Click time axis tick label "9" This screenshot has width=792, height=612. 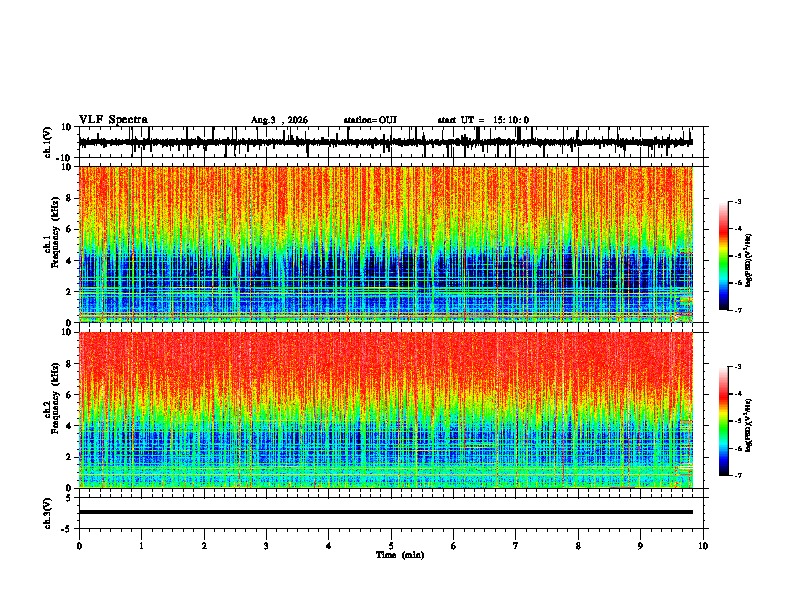click(640, 546)
